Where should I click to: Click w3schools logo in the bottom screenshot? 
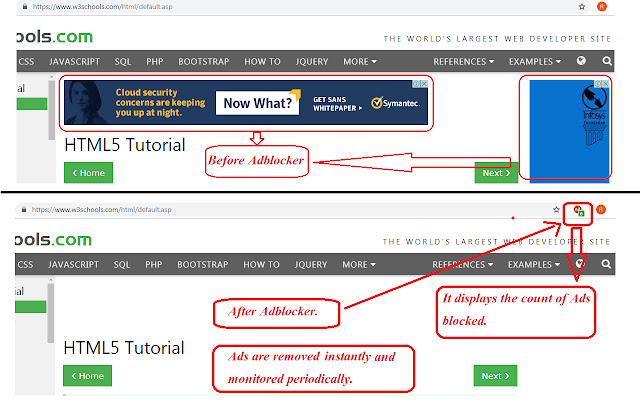click(x=53, y=240)
